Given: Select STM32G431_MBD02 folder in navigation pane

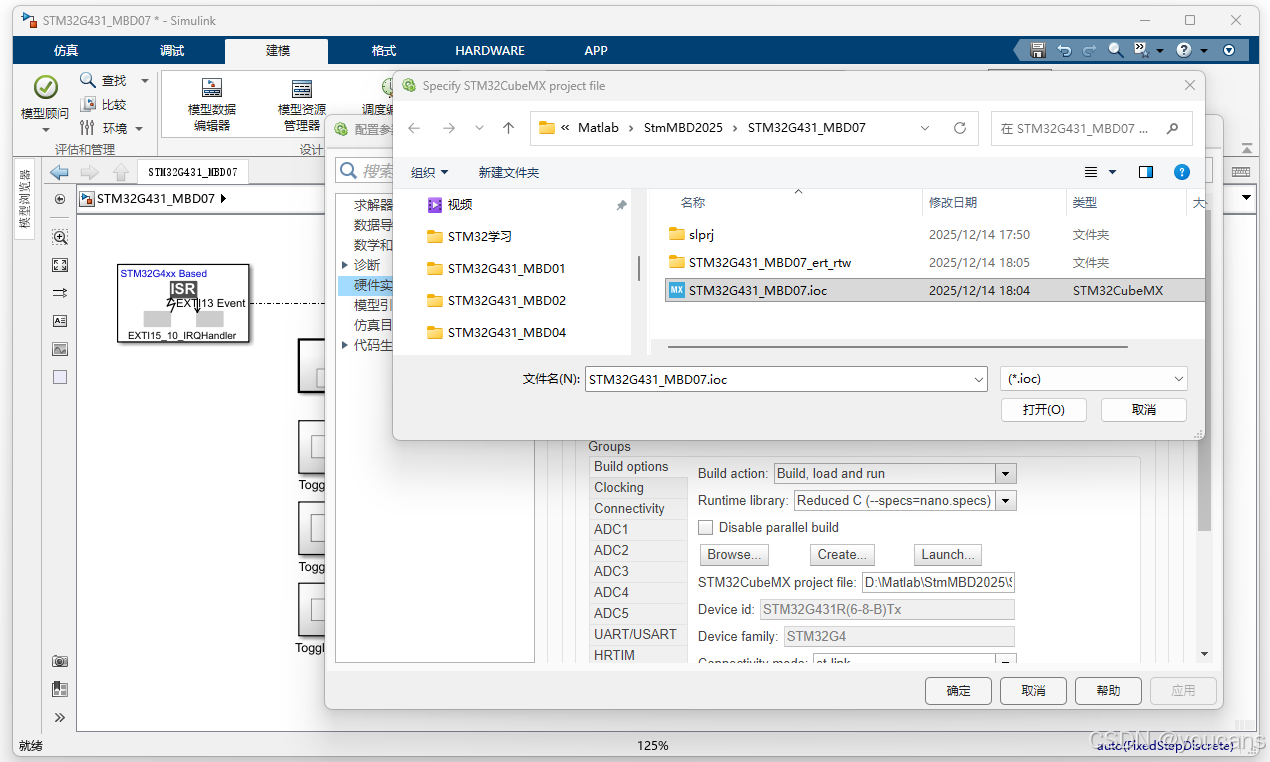Looking at the screenshot, I should (506, 300).
